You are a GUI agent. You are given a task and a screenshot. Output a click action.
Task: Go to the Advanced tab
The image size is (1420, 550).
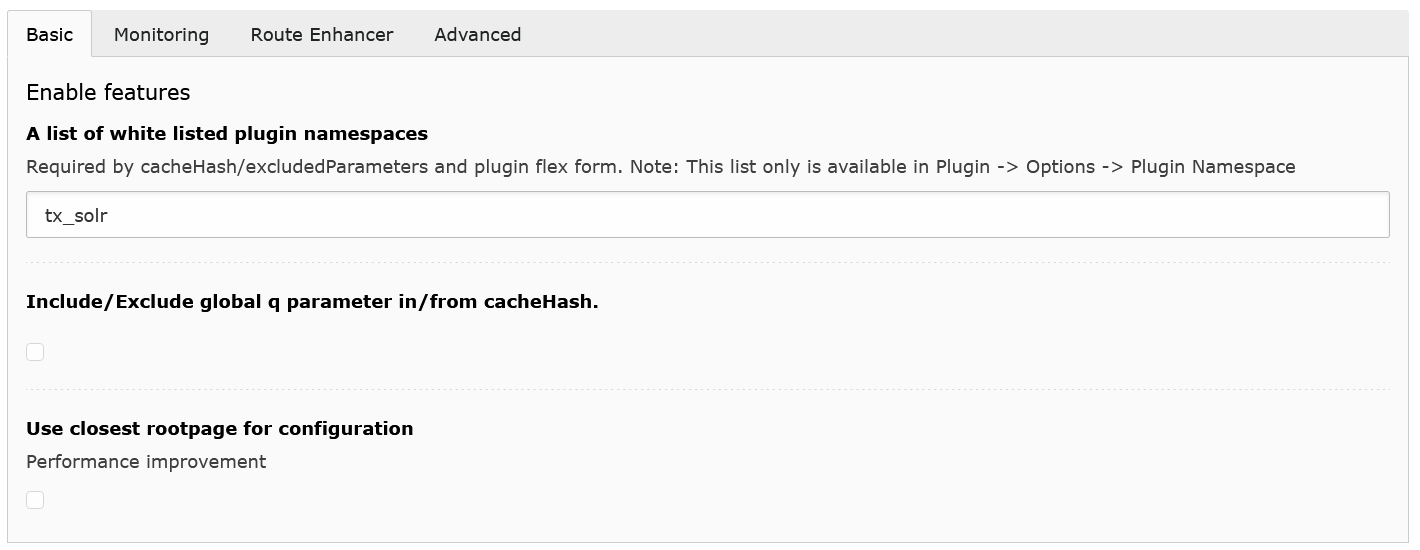click(477, 34)
